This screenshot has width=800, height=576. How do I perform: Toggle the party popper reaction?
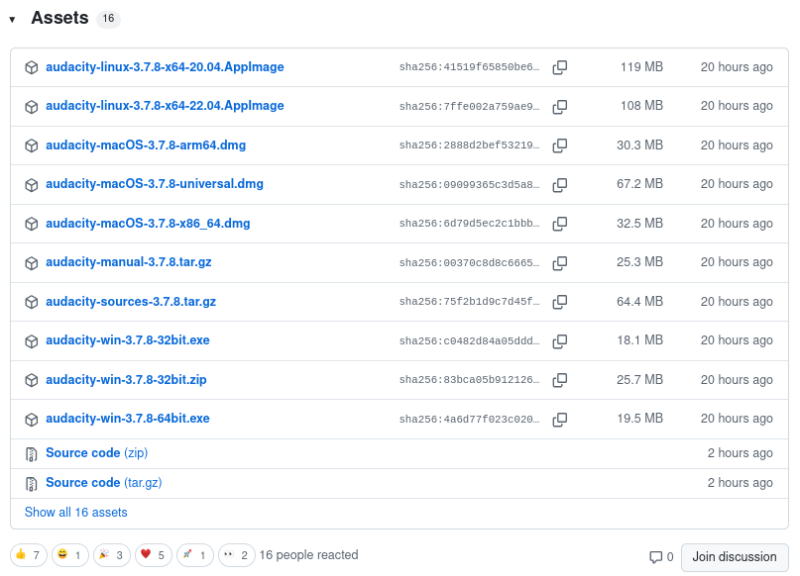tap(112, 555)
